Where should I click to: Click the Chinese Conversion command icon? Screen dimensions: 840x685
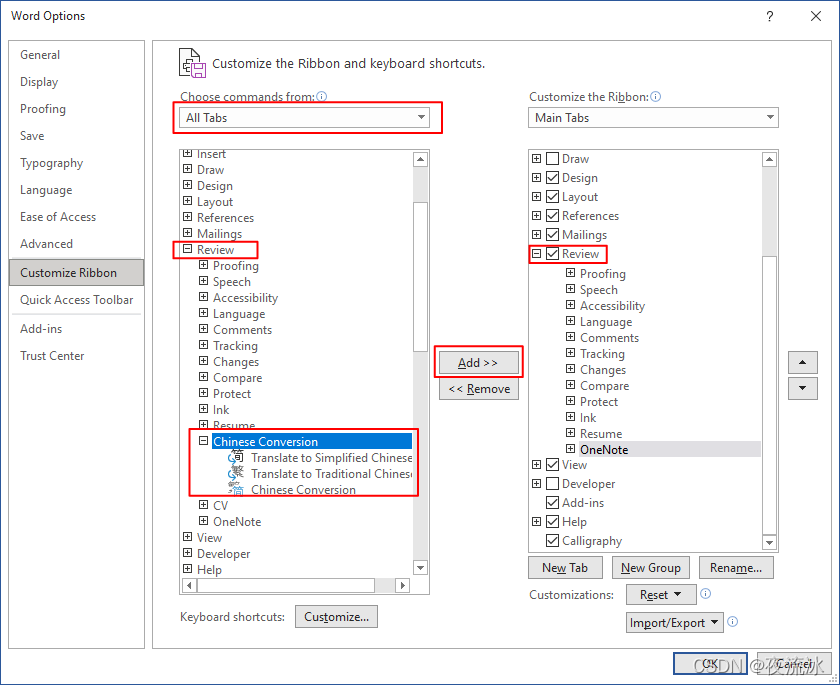(236, 488)
